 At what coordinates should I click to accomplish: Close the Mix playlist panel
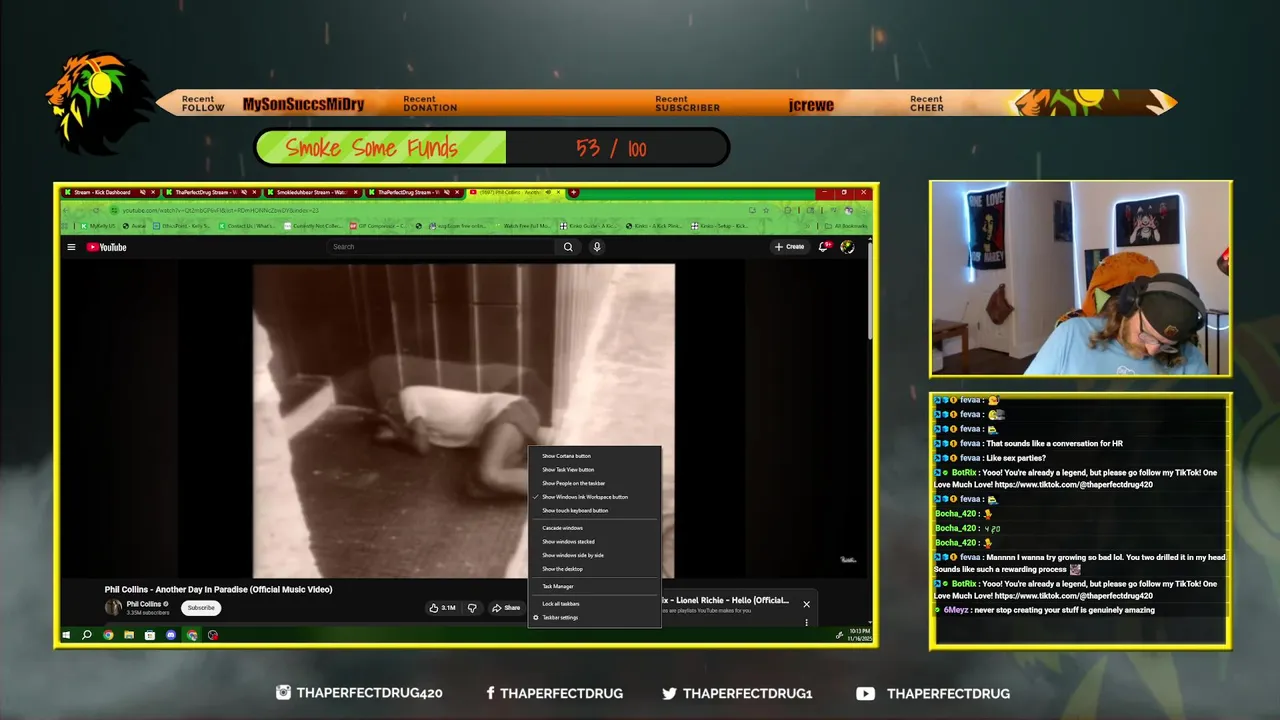806,604
